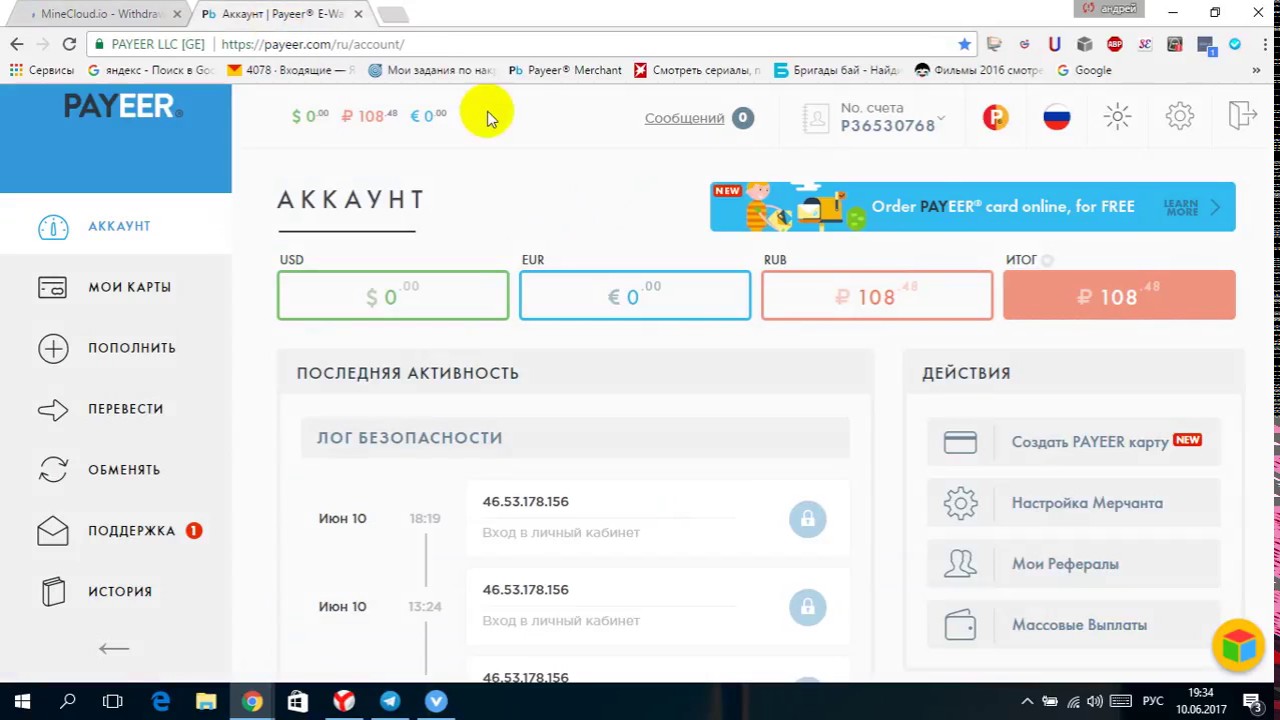Click the orange P ruble currency icon

click(x=995, y=117)
